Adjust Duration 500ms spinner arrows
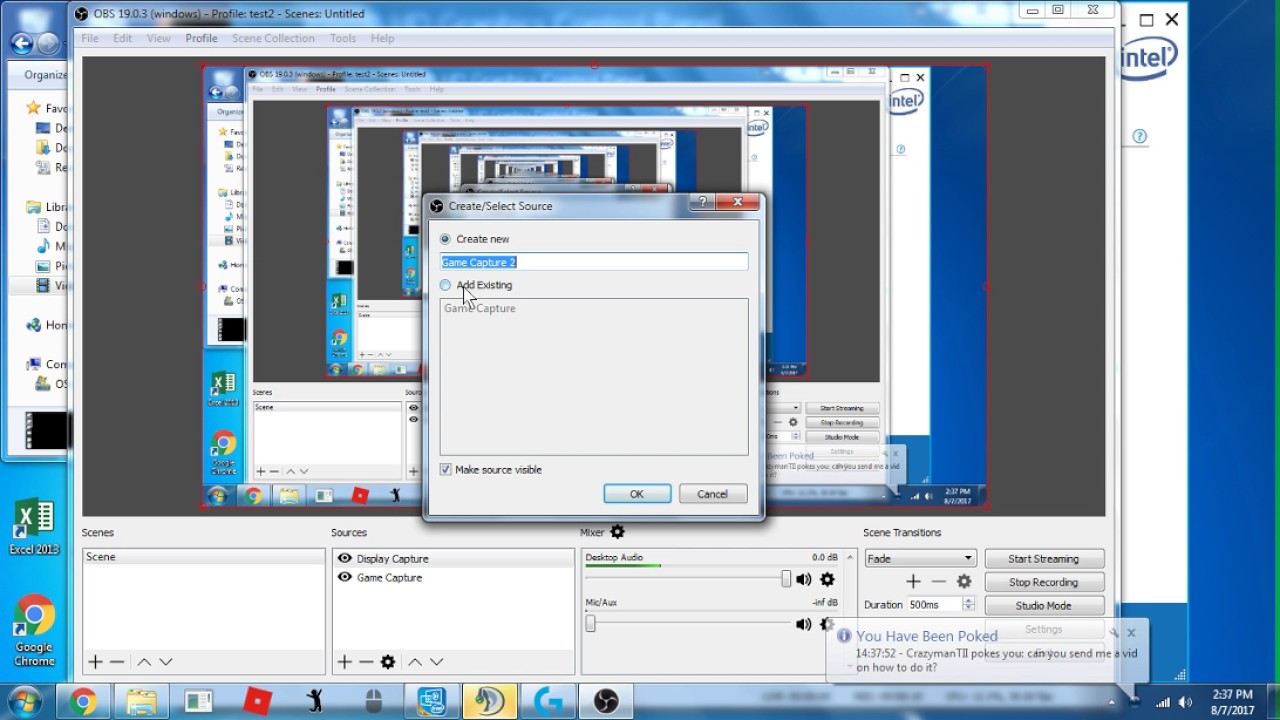This screenshot has width=1280, height=720. [x=968, y=604]
